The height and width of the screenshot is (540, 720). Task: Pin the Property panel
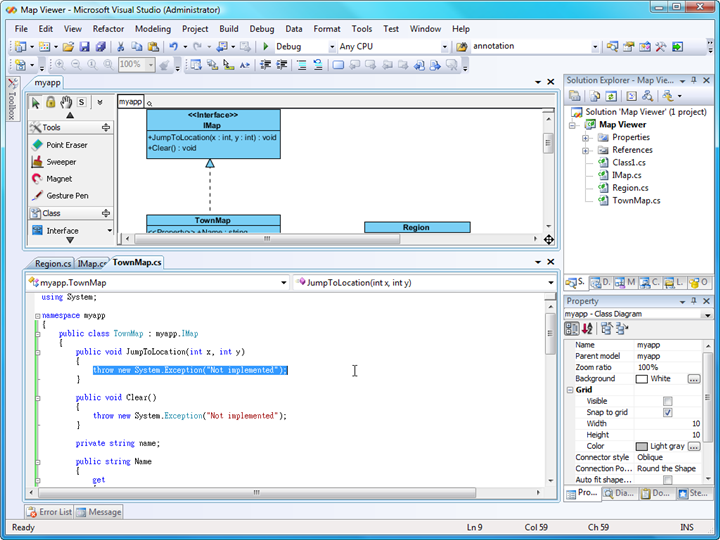(x=694, y=301)
